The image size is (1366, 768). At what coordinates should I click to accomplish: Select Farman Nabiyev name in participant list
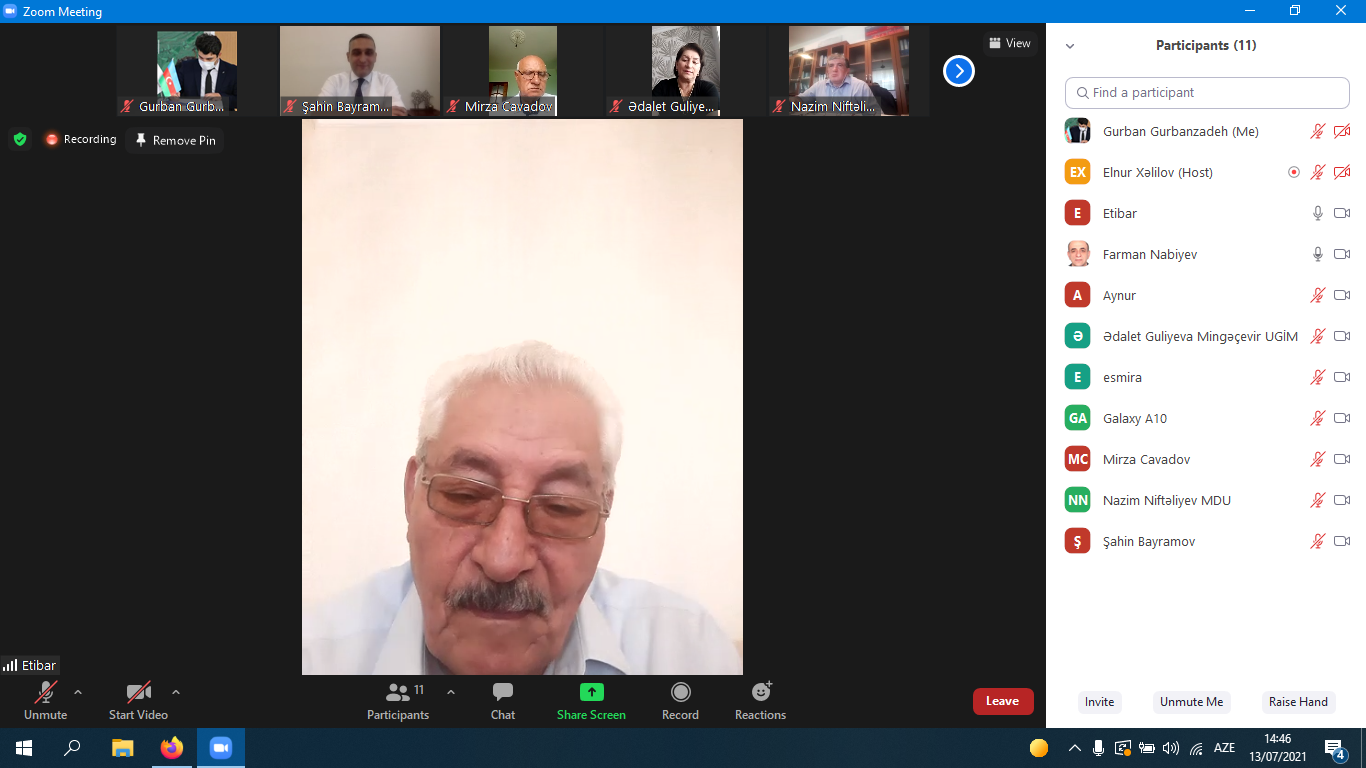click(1150, 254)
